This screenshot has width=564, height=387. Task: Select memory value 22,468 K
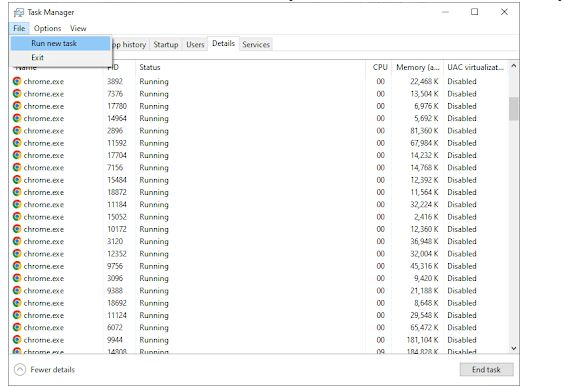(424, 82)
